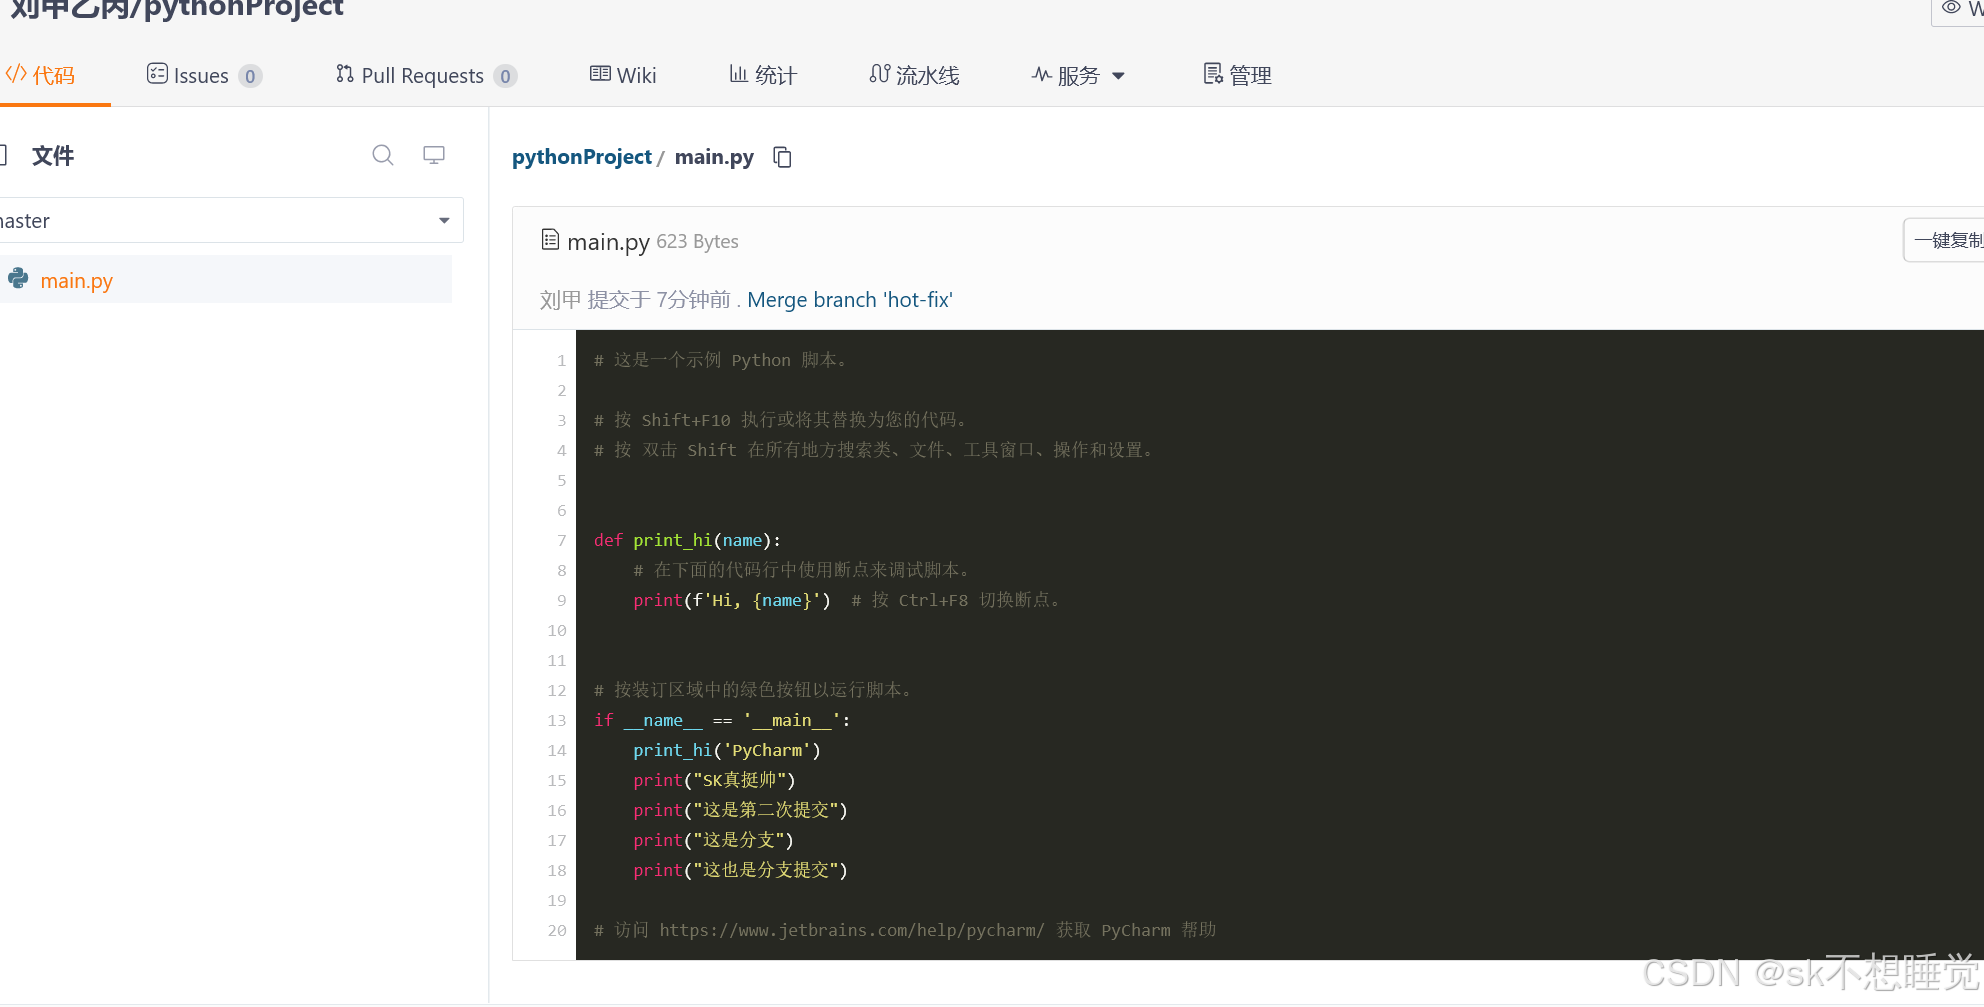Open the 统计 statistics tab
Image resolution: width=1984 pixels, height=1007 pixels.
click(x=763, y=75)
